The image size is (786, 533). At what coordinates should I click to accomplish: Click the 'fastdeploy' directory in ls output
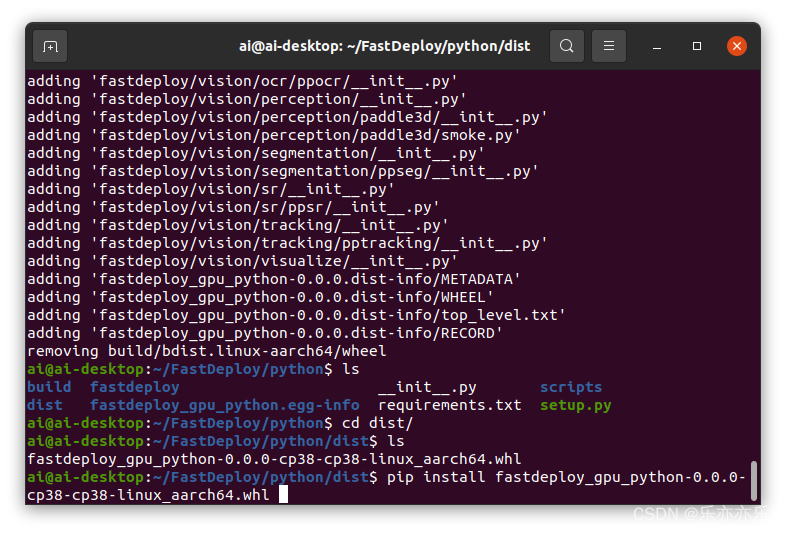[x=134, y=387]
